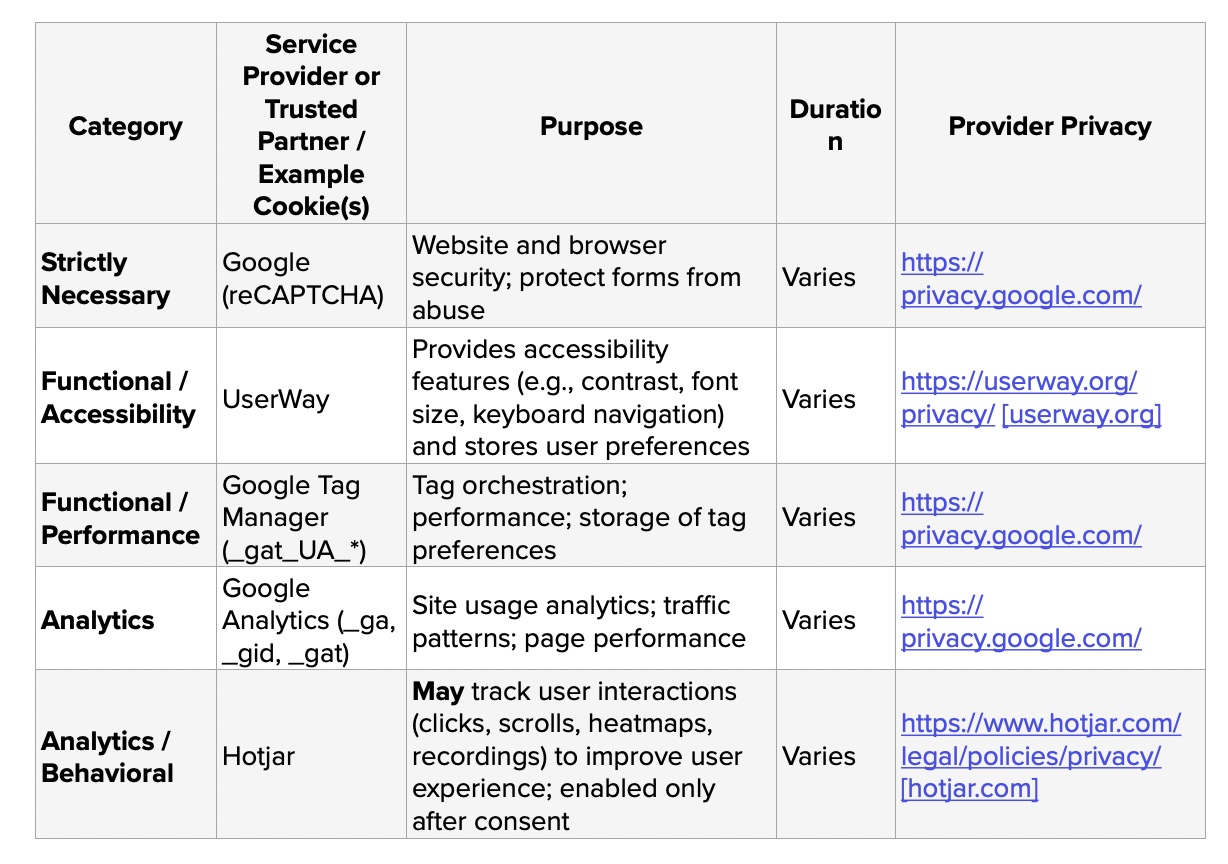The width and height of the screenshot is (1228, 864).
Task: Click 'Varies' in the UserWay row
Action: (x=819, y=399)
